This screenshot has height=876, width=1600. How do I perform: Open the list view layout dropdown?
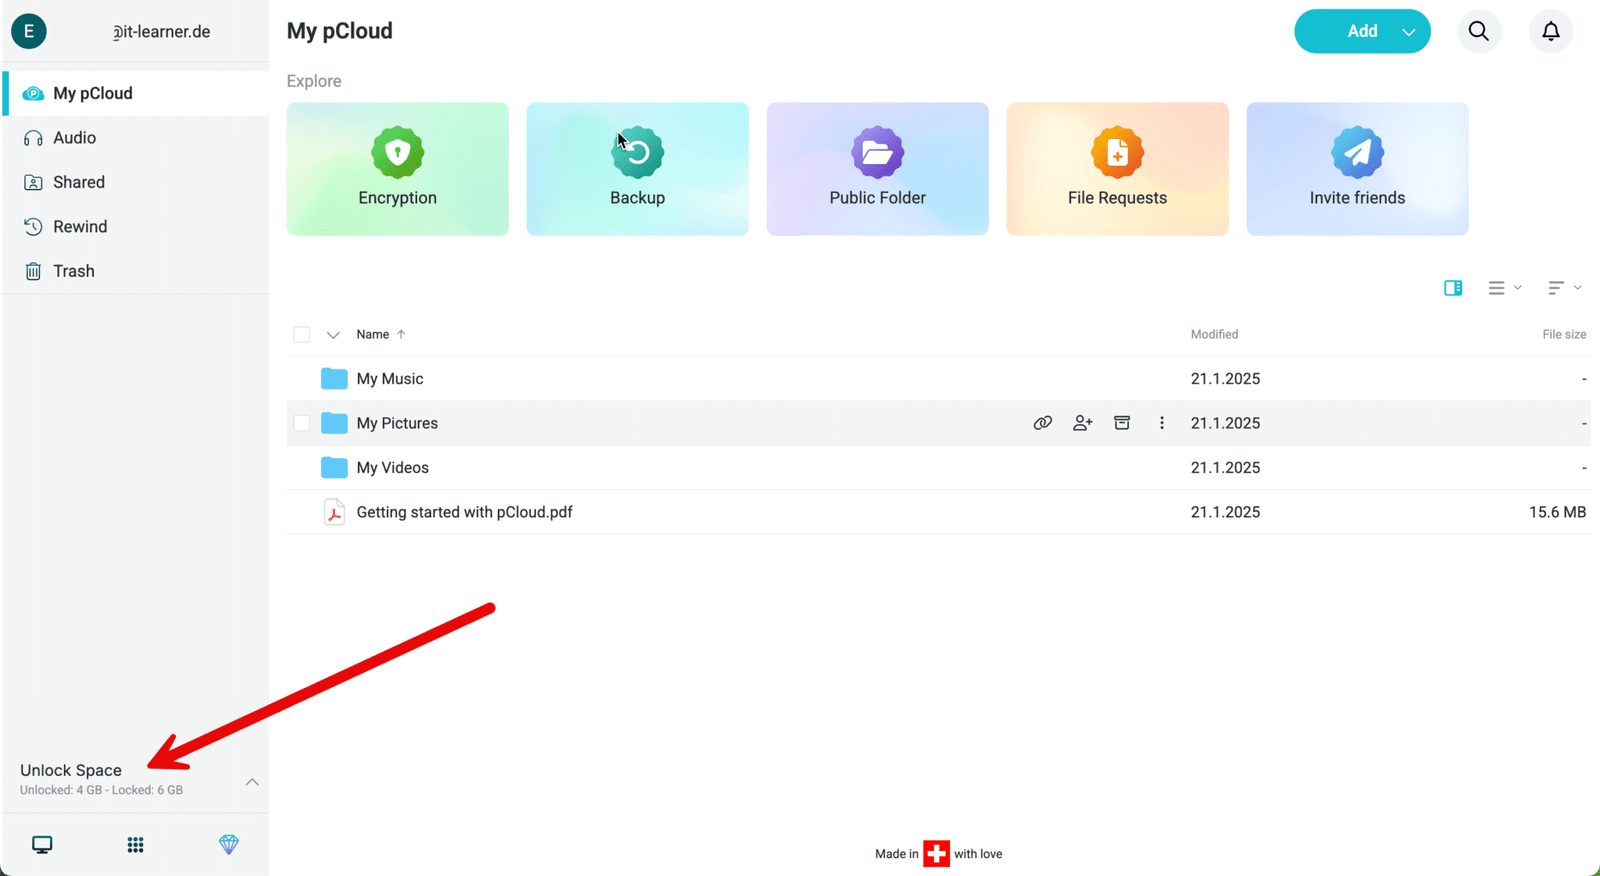coord(1505,288)
